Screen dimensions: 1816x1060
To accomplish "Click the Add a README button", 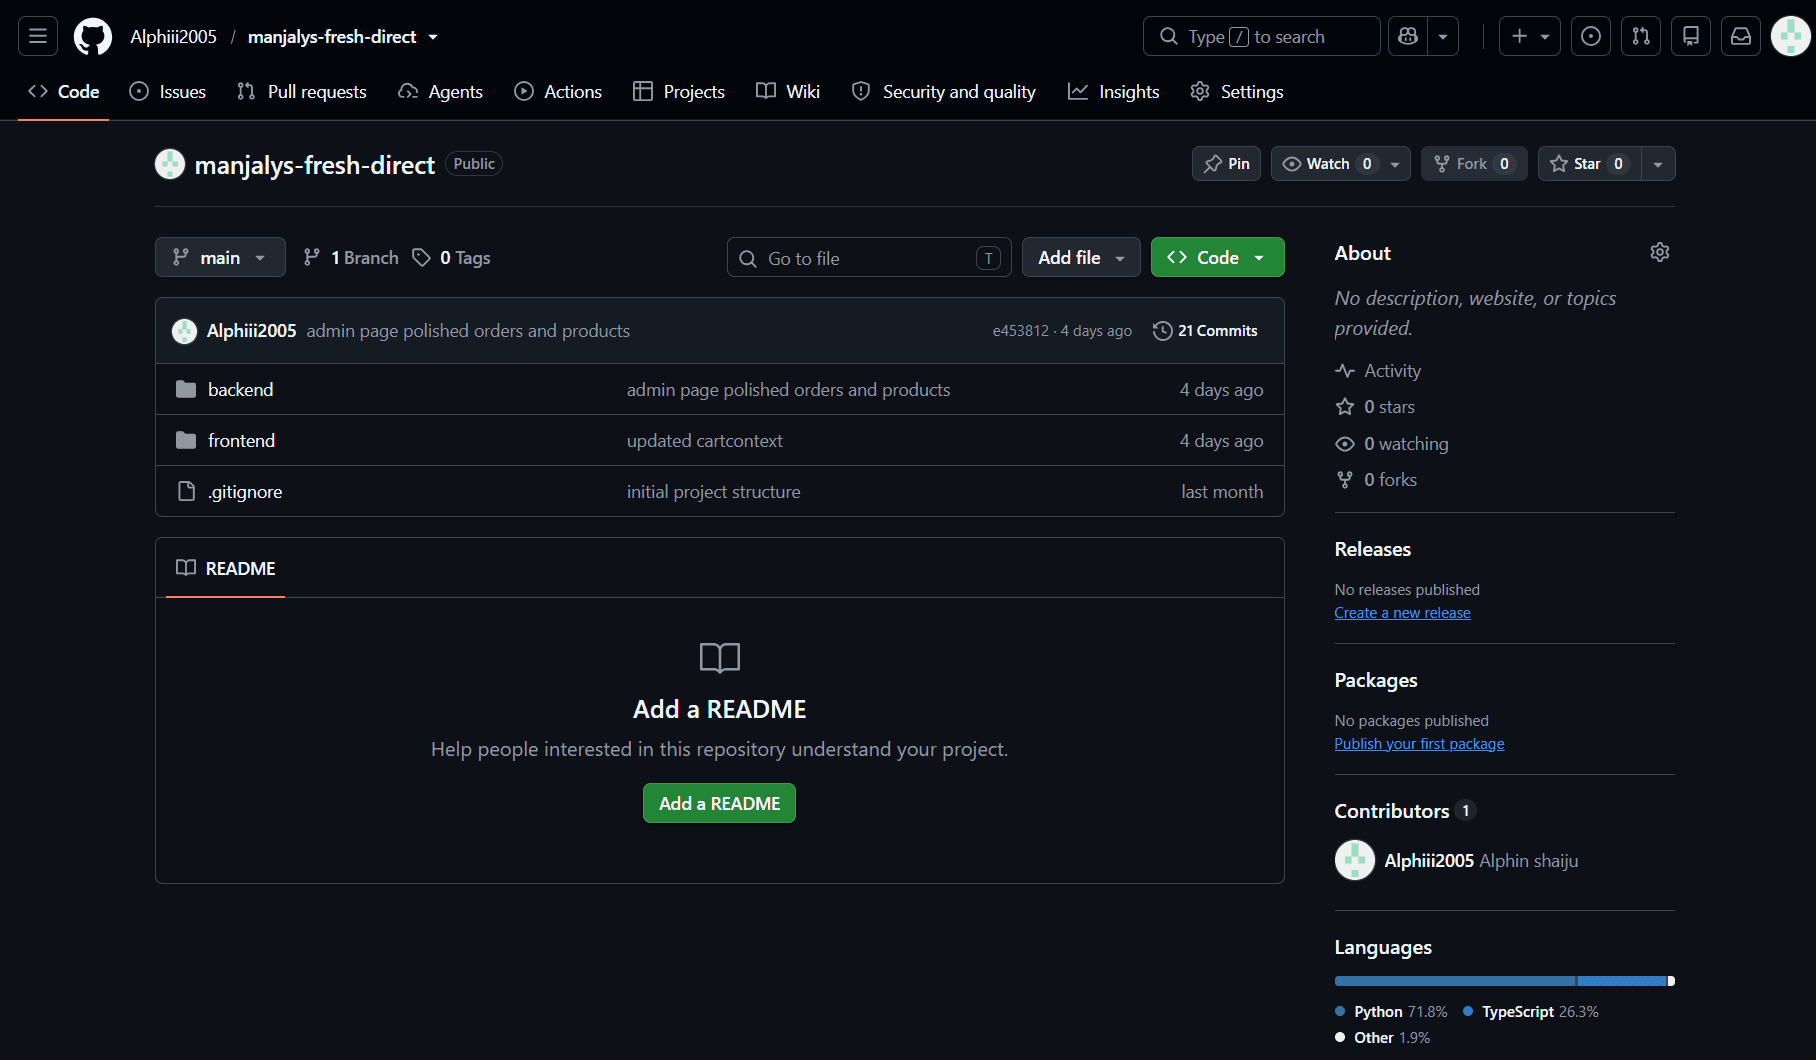I will [719, 804].
